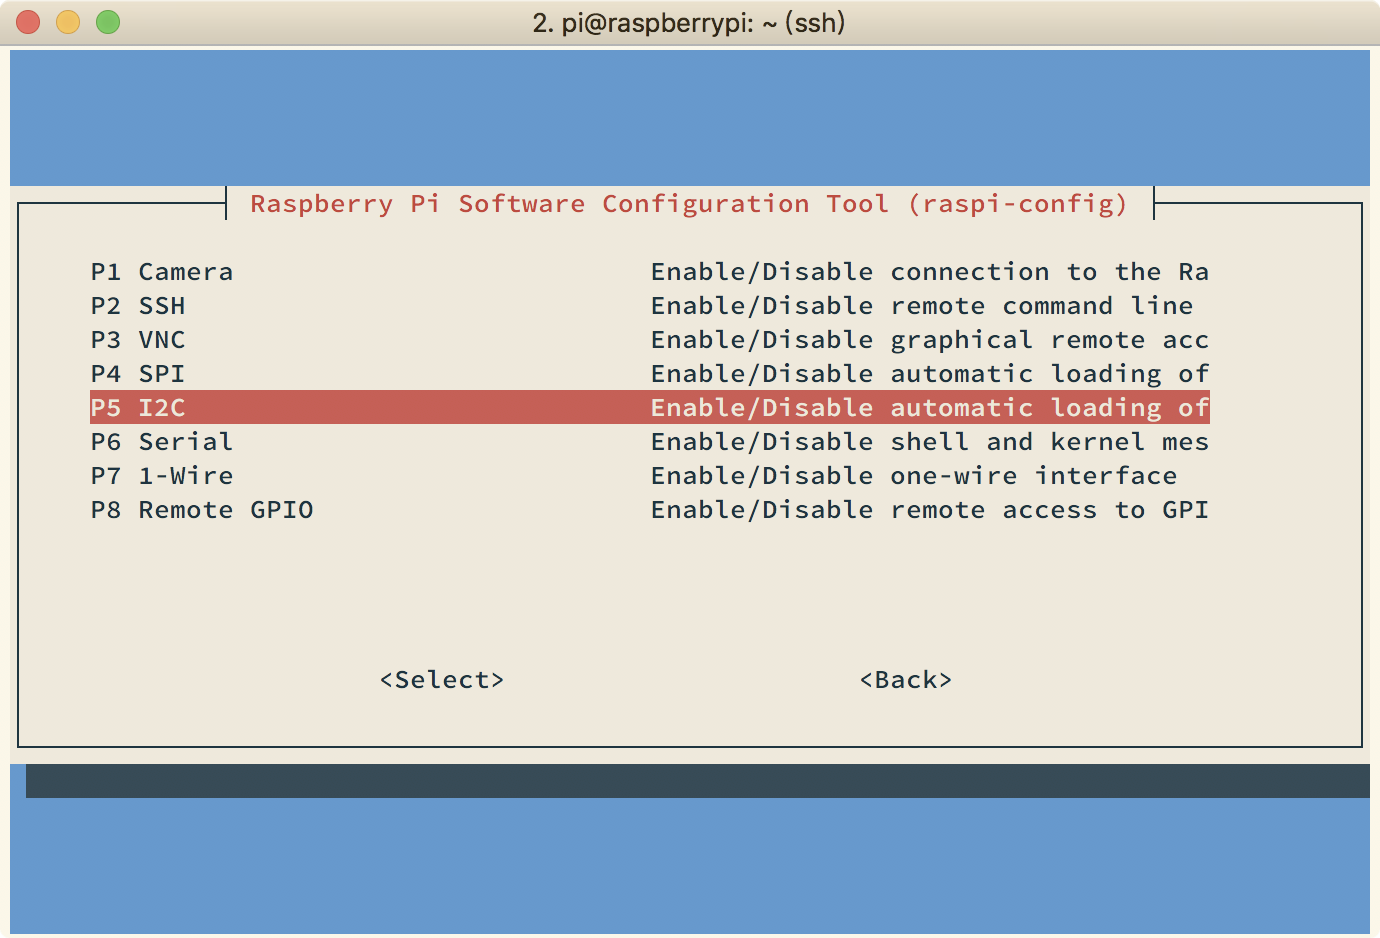Click the red close window button
Image resolution: width=1380 pixels, height=938 pixels.
(x=28, y=22)
